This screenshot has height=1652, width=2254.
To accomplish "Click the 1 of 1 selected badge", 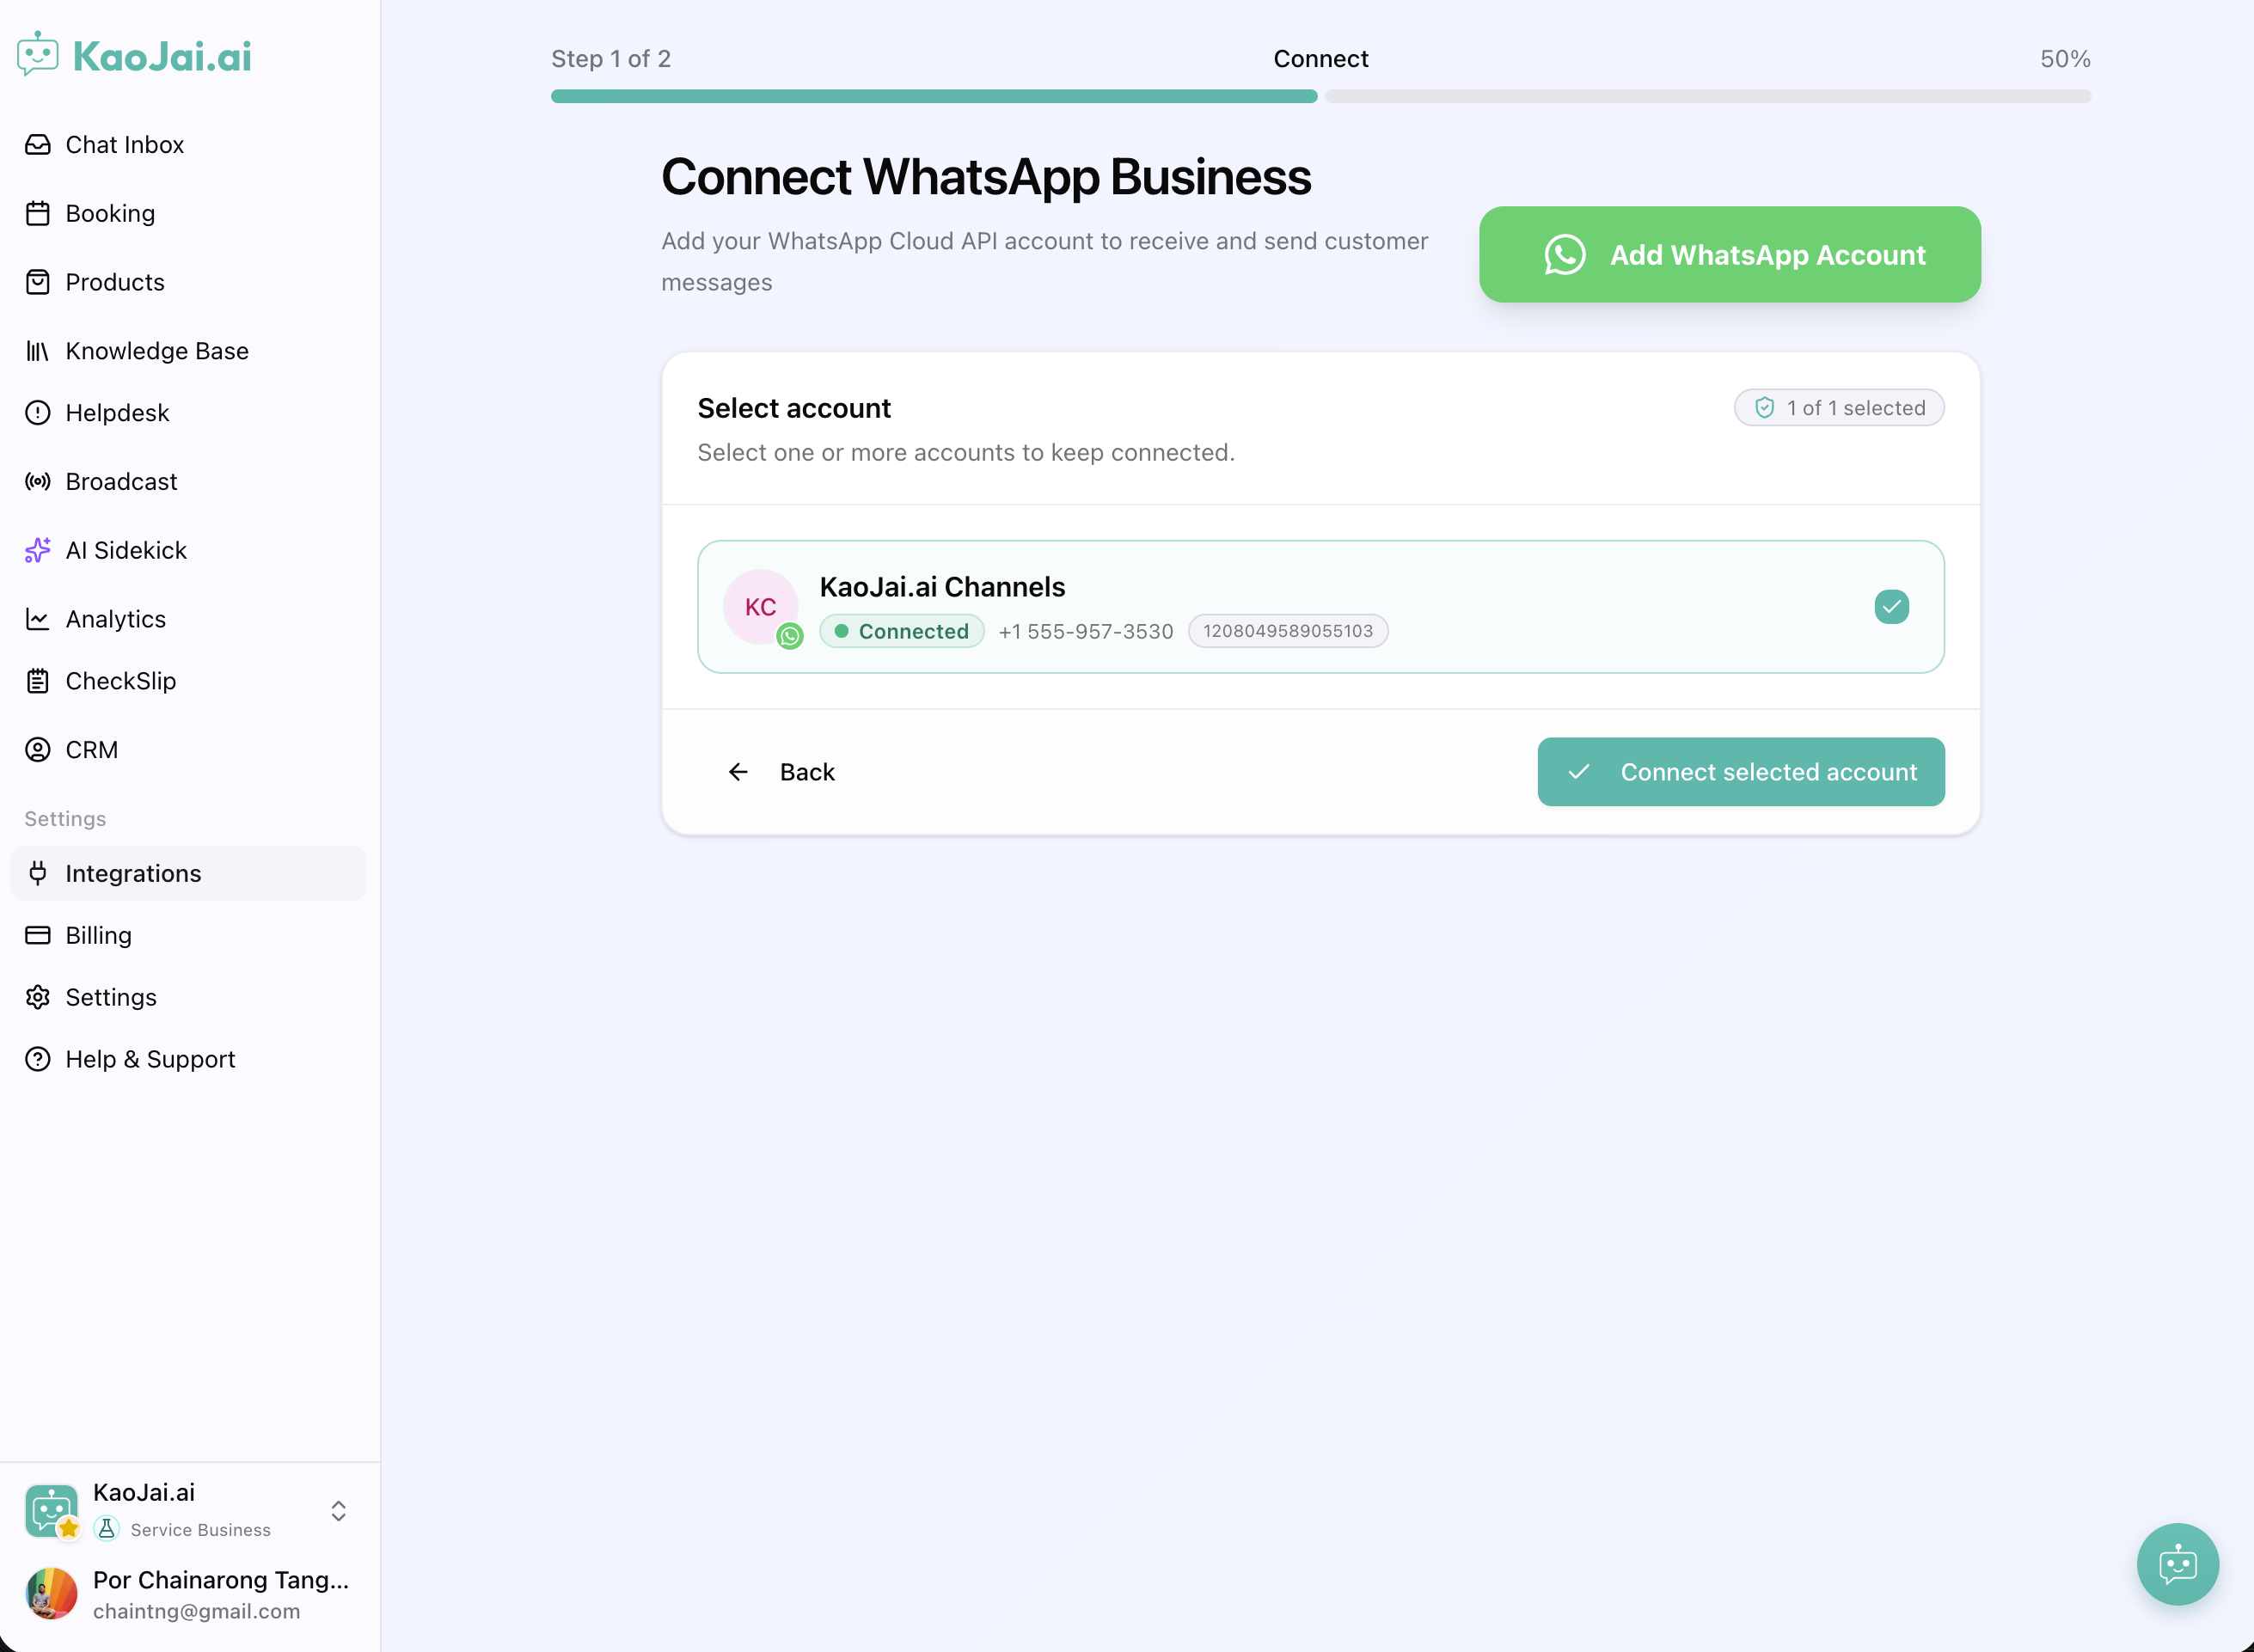I will click(x=1840, y=408).
